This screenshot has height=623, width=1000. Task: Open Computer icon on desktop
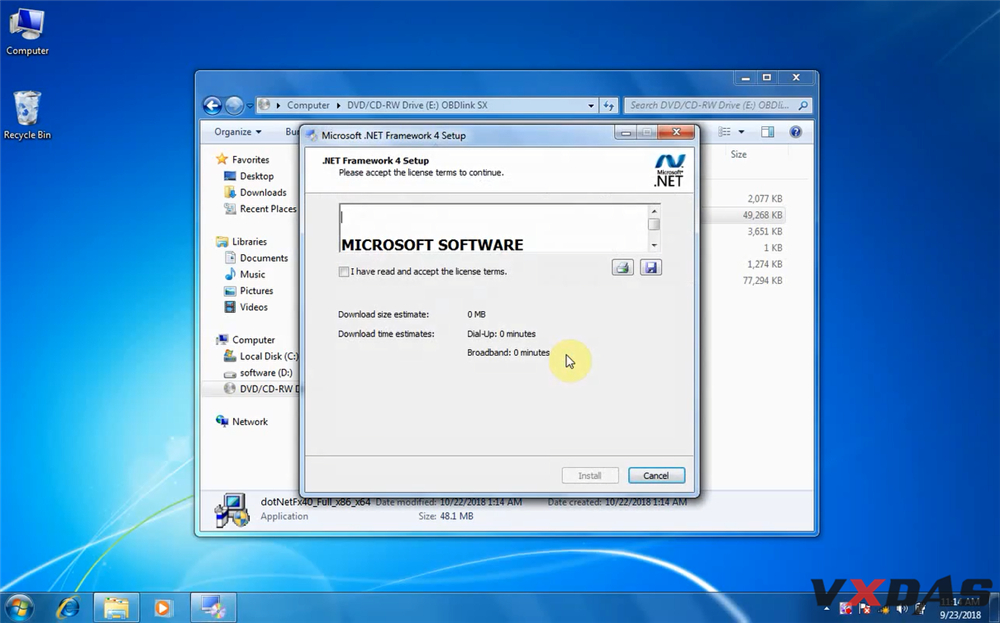tap(27, 31)
